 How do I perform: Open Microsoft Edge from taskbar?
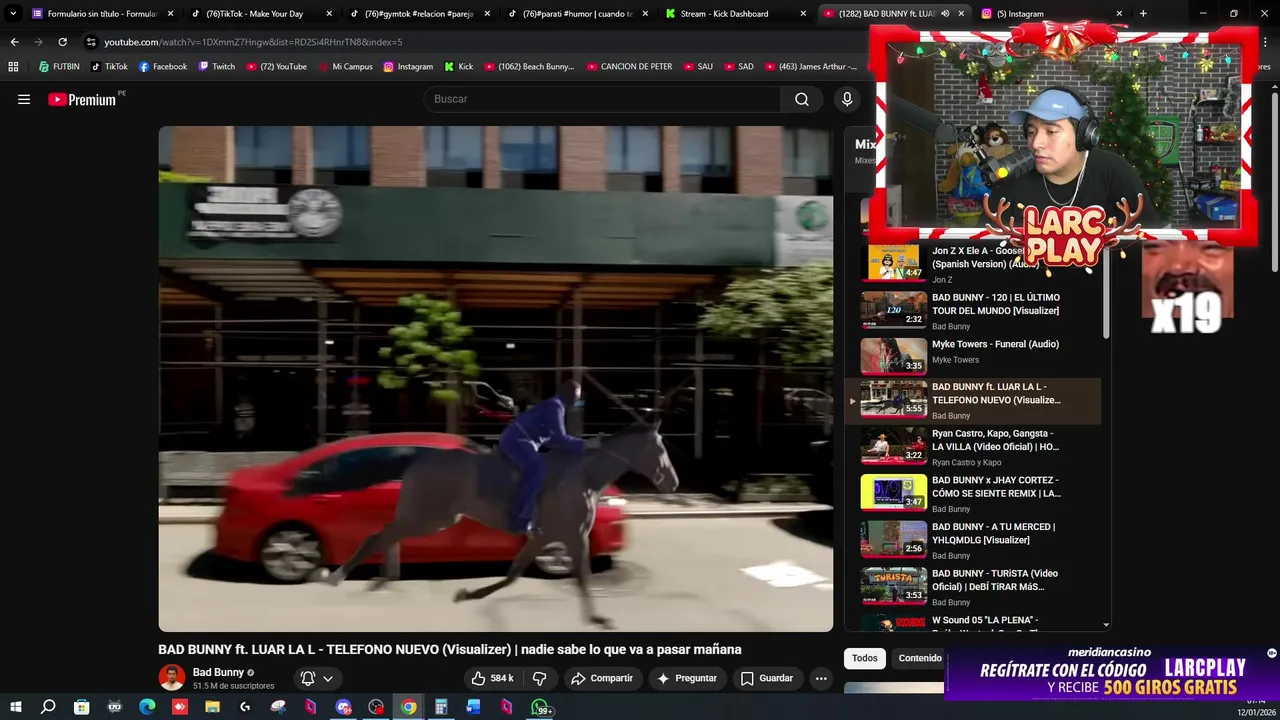click(x=147, y=707)
